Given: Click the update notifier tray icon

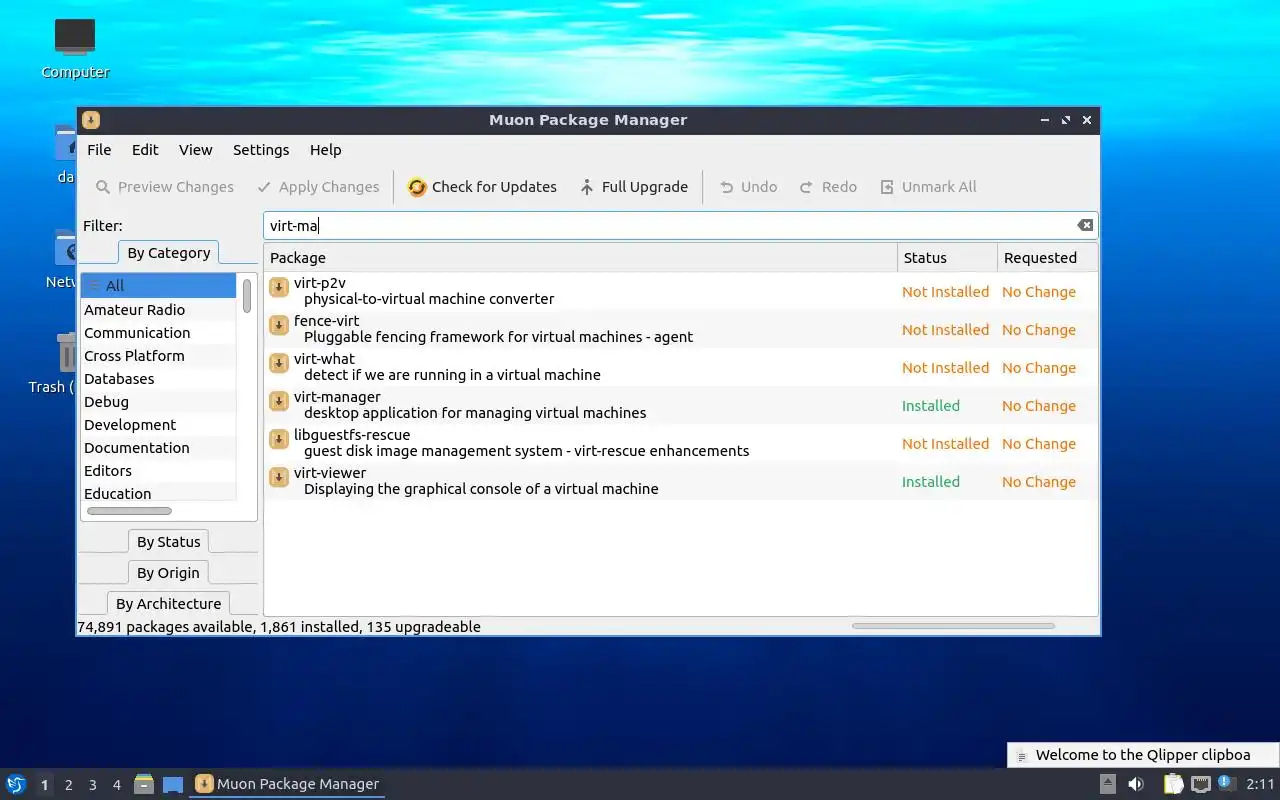Looking at the screenshot, I should [x=1227, y=783].
